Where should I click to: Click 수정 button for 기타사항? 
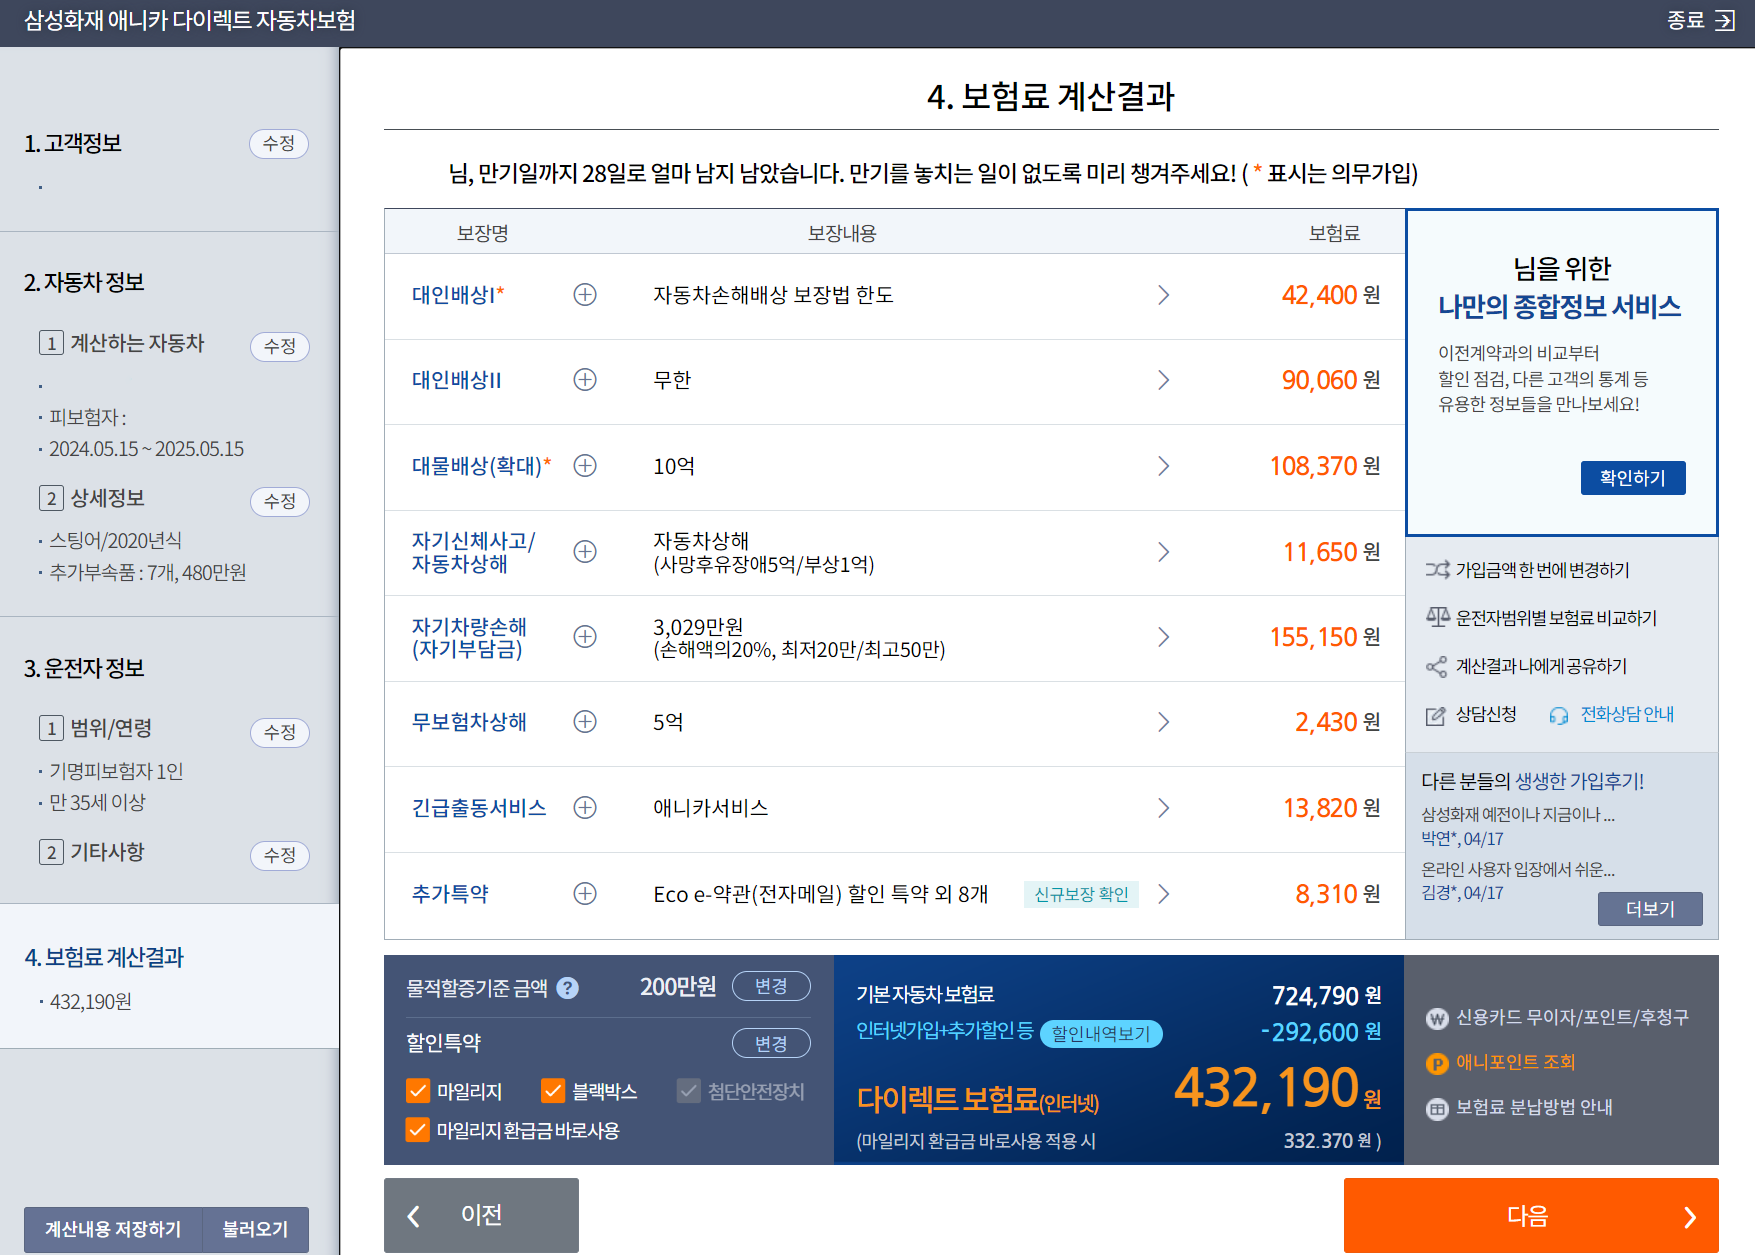pos(280,855)
